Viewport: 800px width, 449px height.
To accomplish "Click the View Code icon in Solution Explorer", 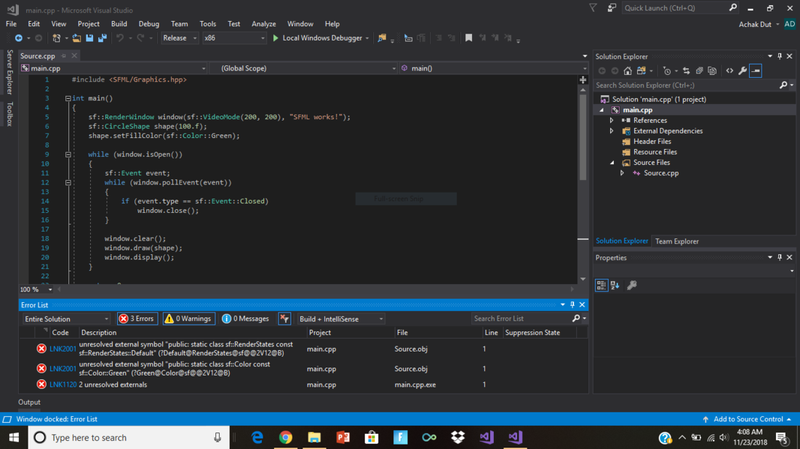I will coord(730,71).
